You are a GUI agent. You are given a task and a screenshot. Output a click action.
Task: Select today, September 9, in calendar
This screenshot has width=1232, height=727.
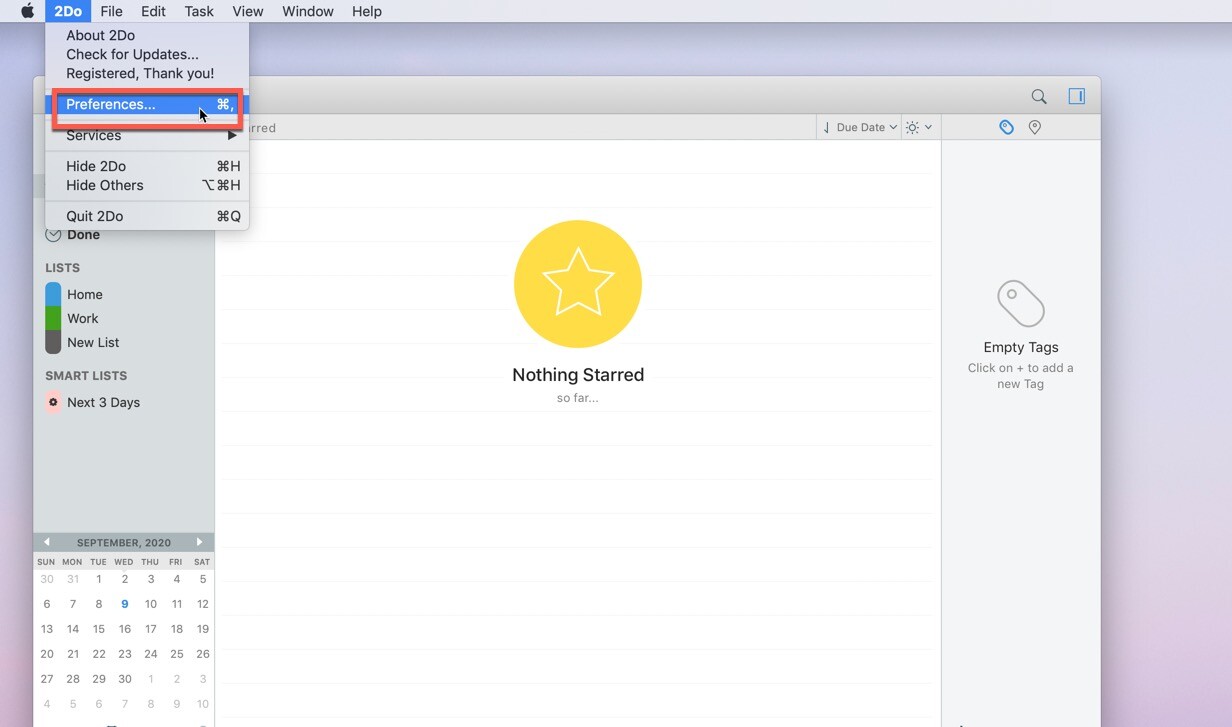tap(125, 604)
